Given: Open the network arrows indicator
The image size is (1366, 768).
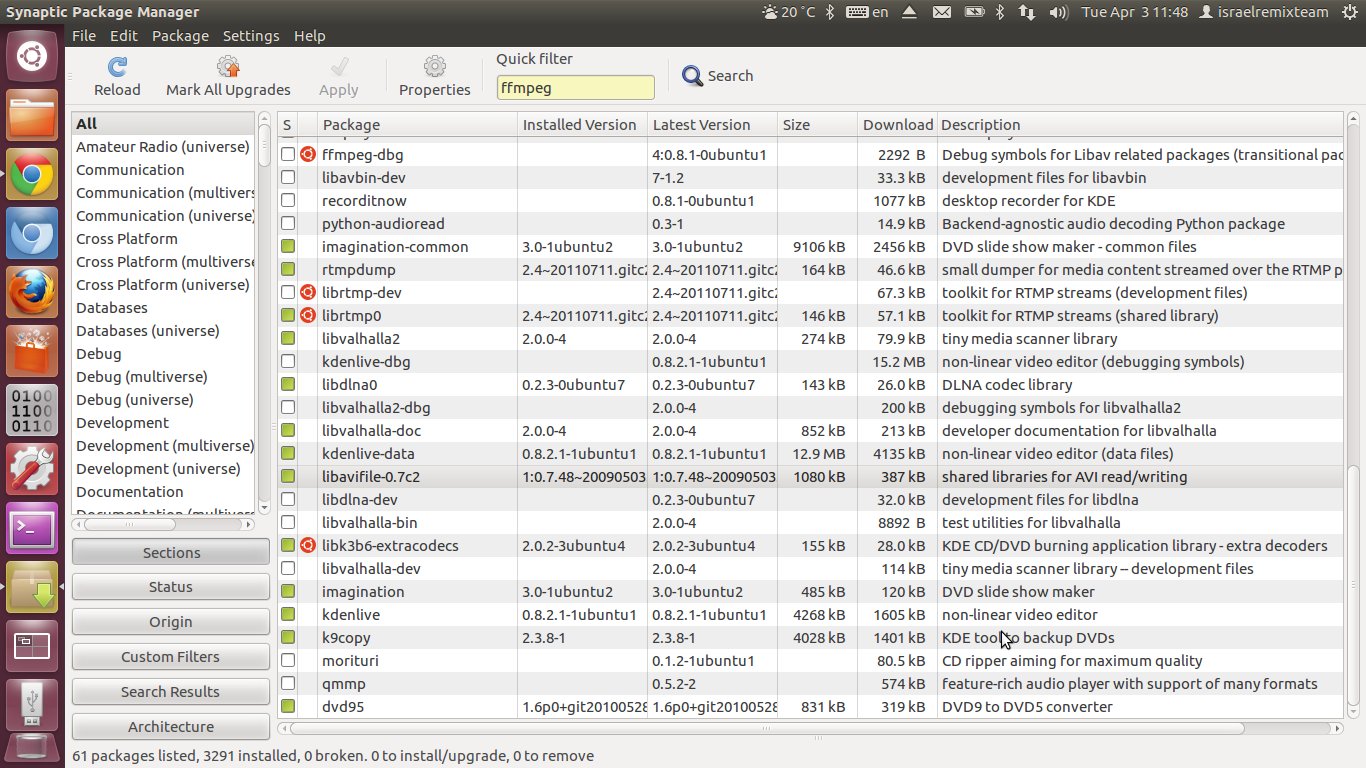Looking at the screenshot, I should tap(1027, 12).
